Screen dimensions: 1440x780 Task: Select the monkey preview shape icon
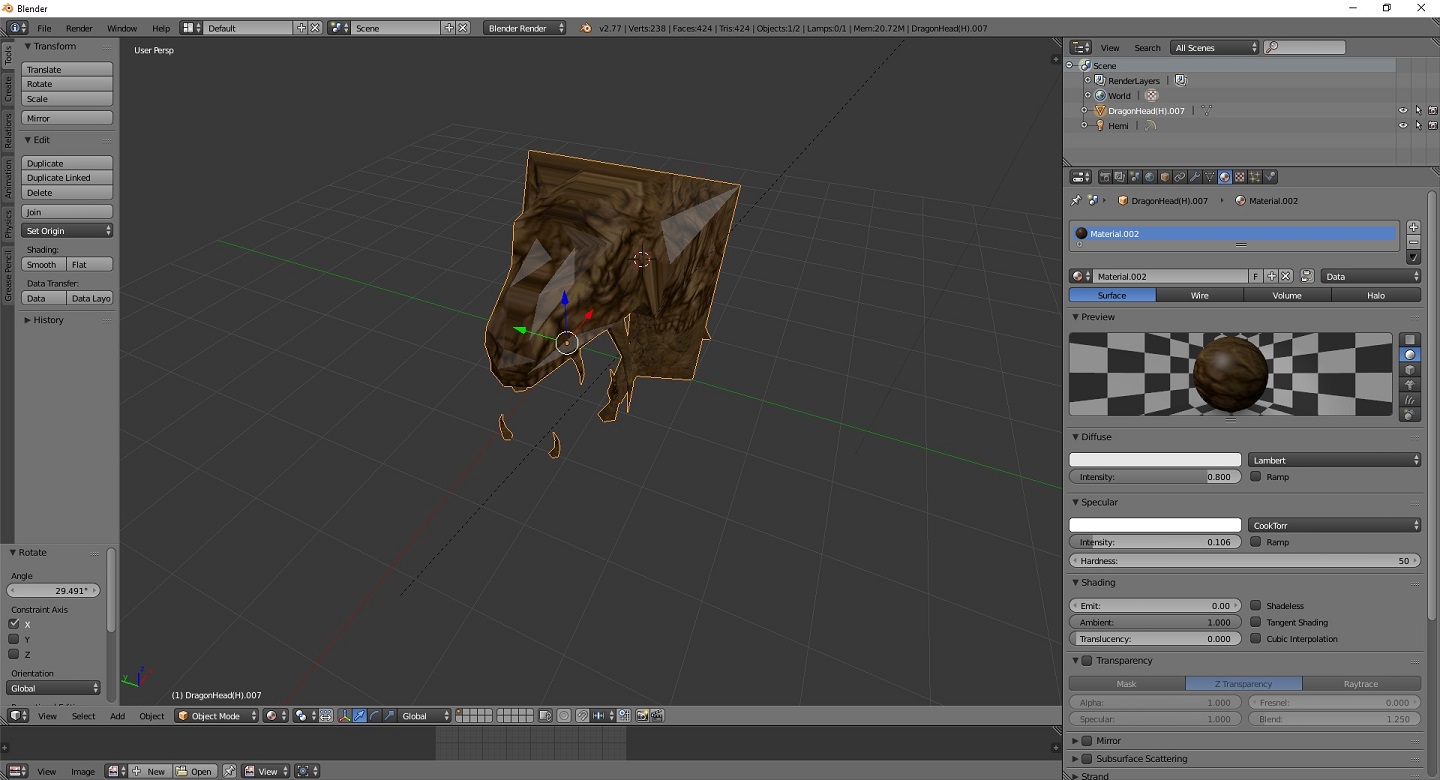[x=1410, y=385]
